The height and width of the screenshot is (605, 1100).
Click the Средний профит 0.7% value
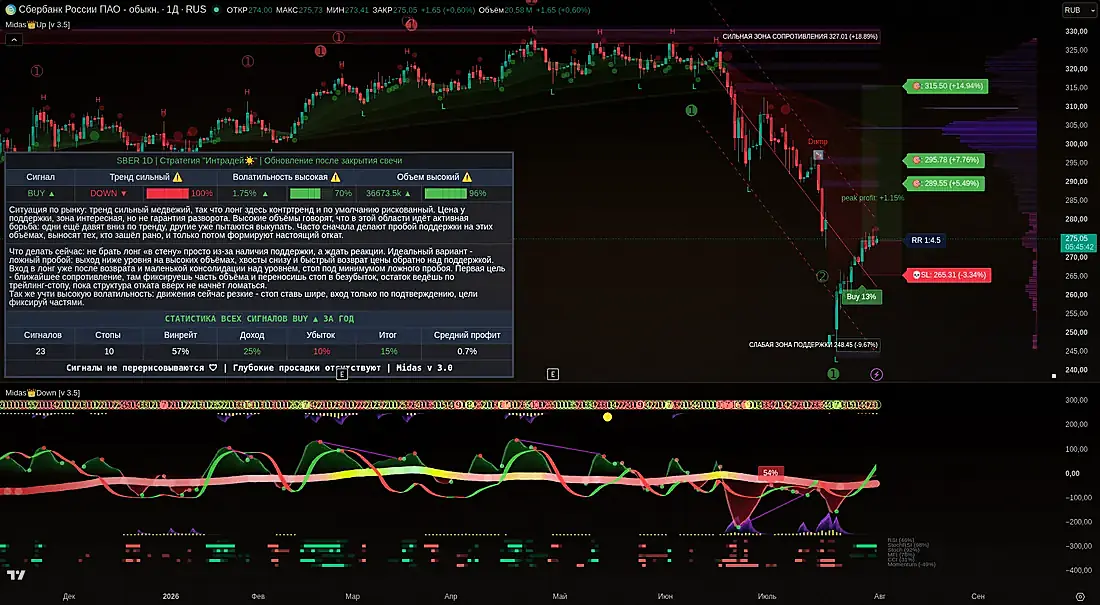467,351
